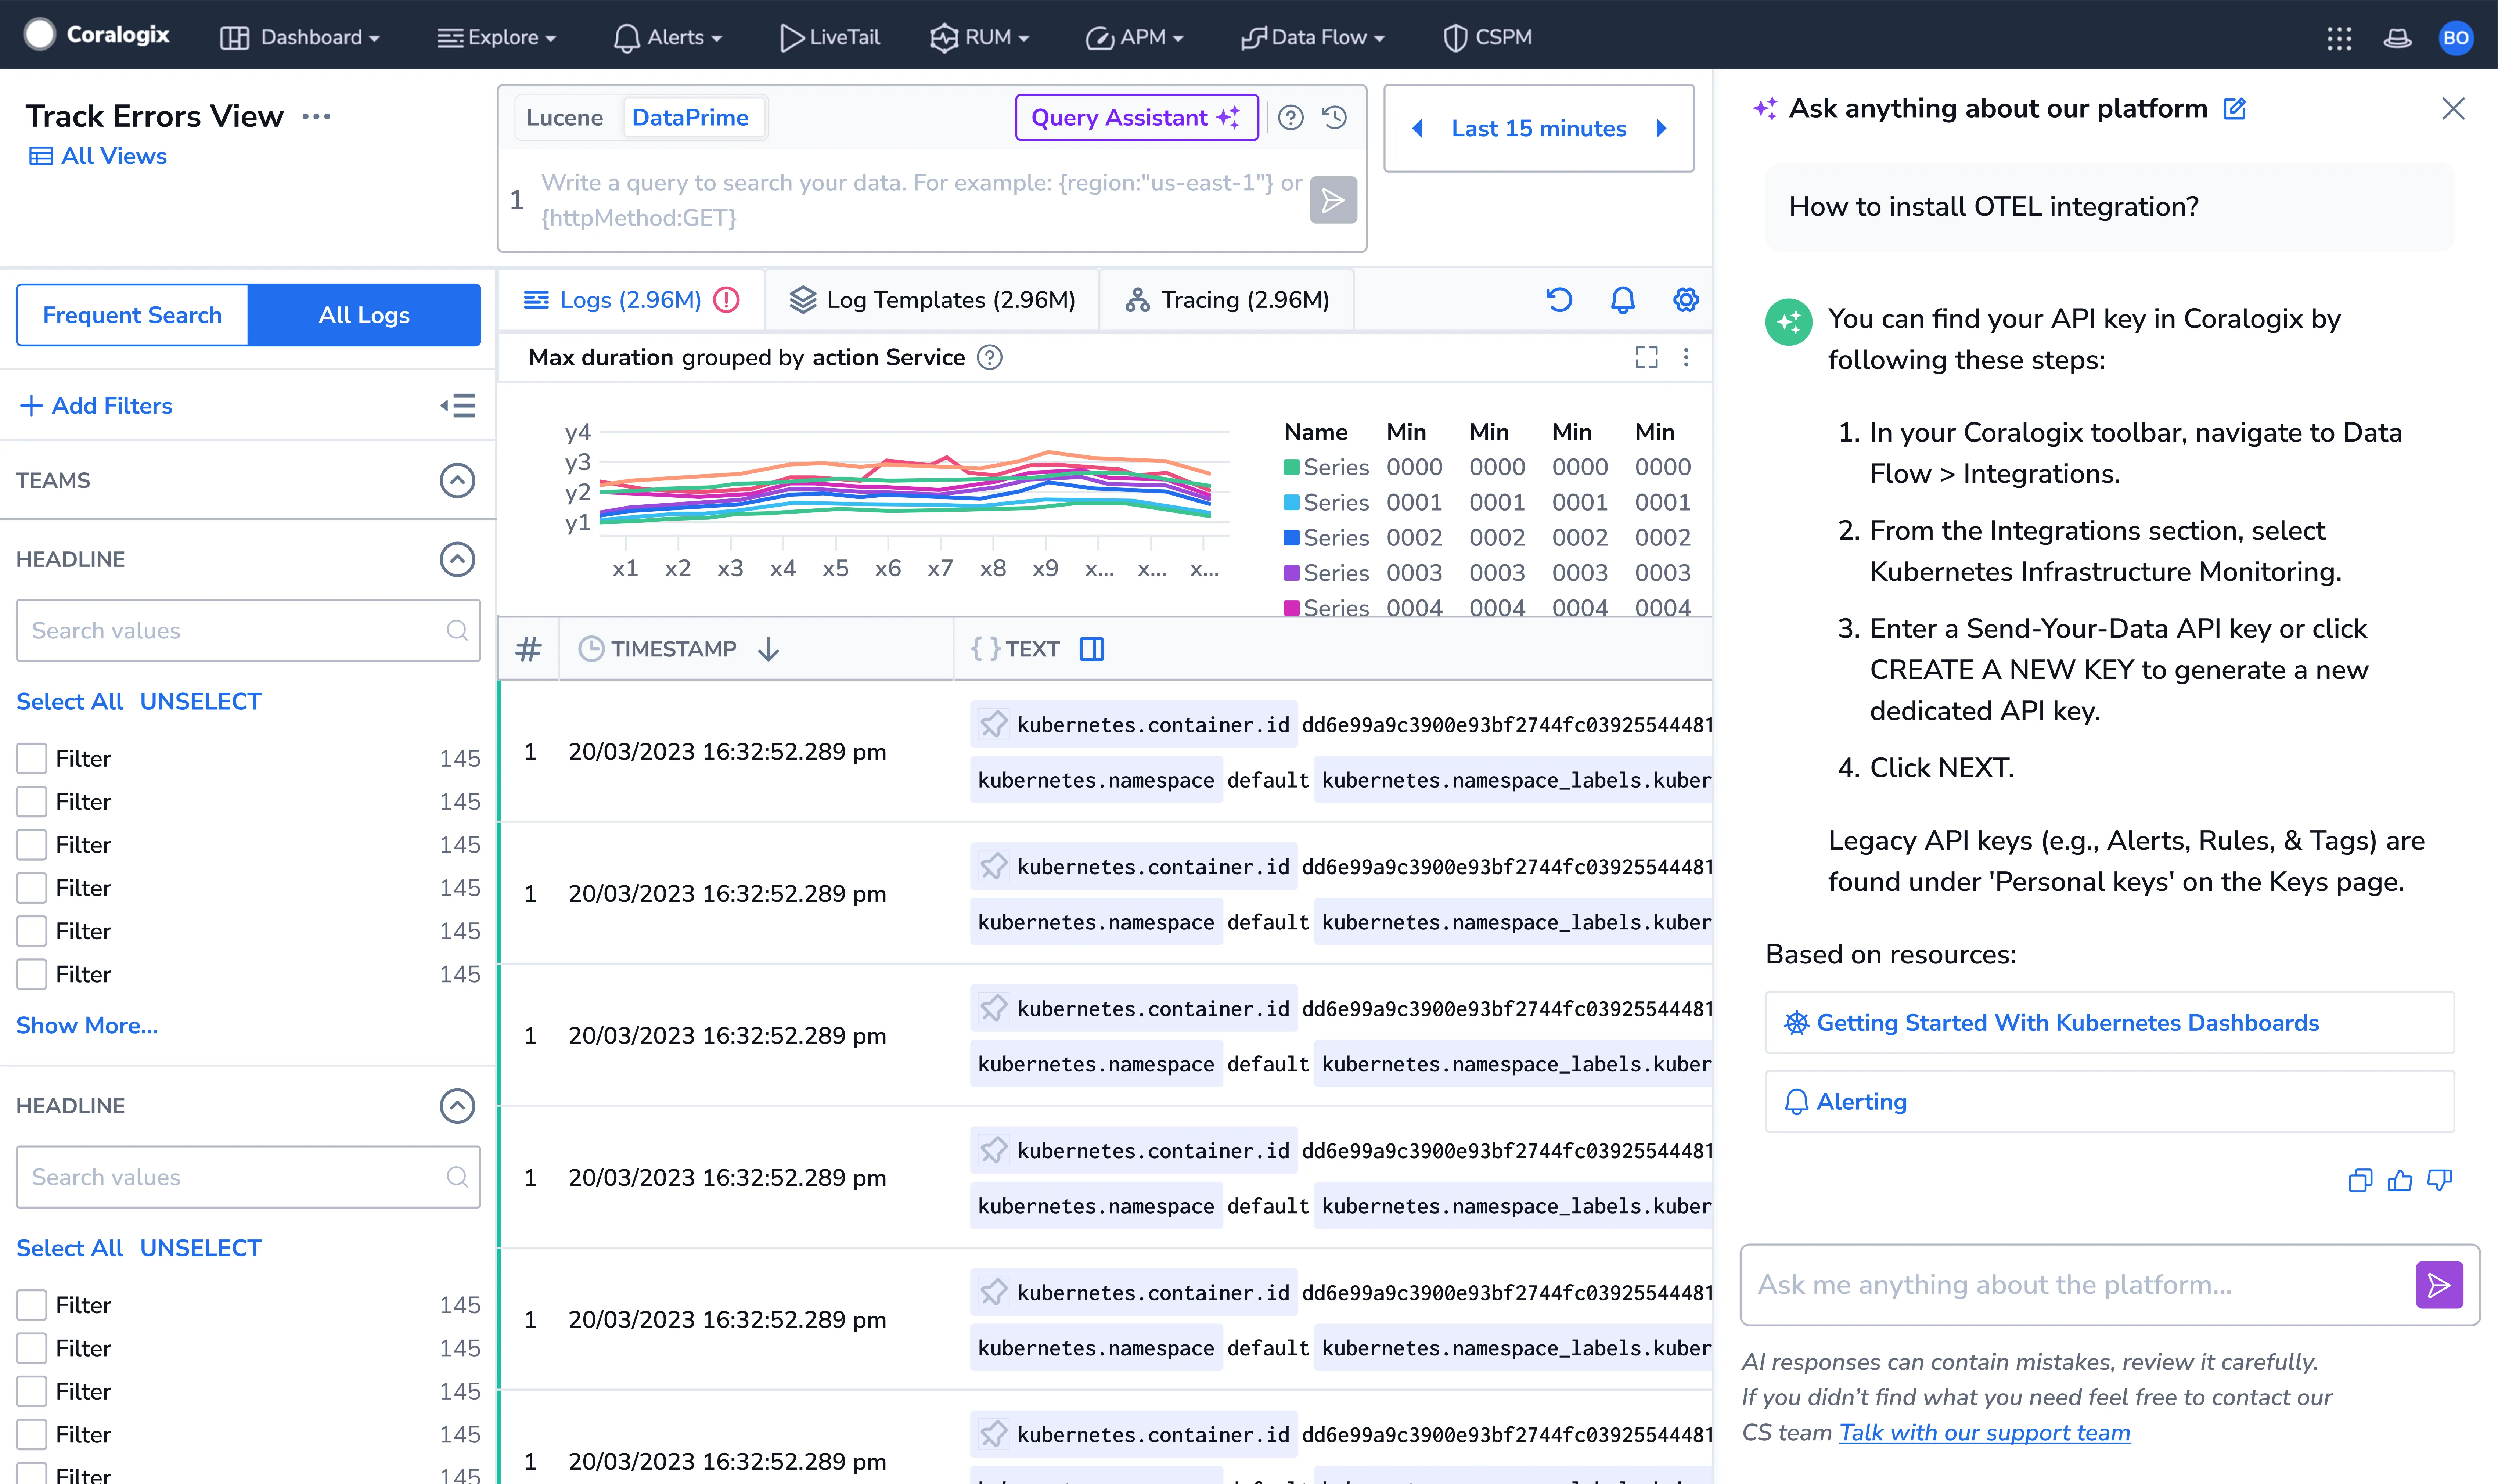Check the third Filter checkbox under first HEADLINE

tap(32, 844)
